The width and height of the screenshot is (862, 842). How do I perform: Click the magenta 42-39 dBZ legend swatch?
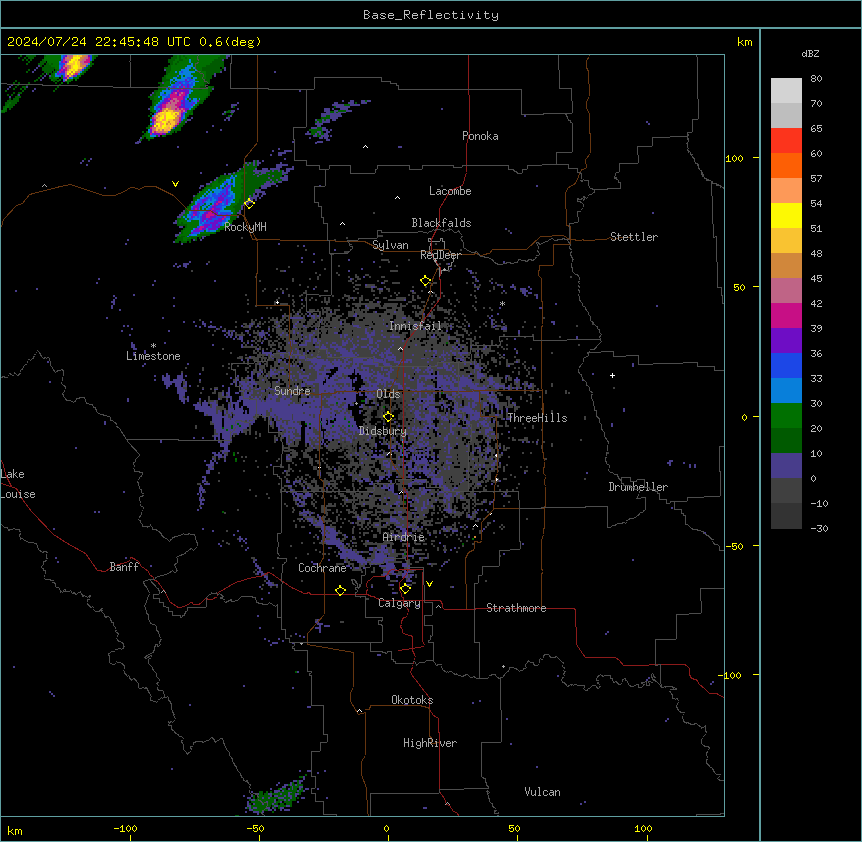[786, 315]
